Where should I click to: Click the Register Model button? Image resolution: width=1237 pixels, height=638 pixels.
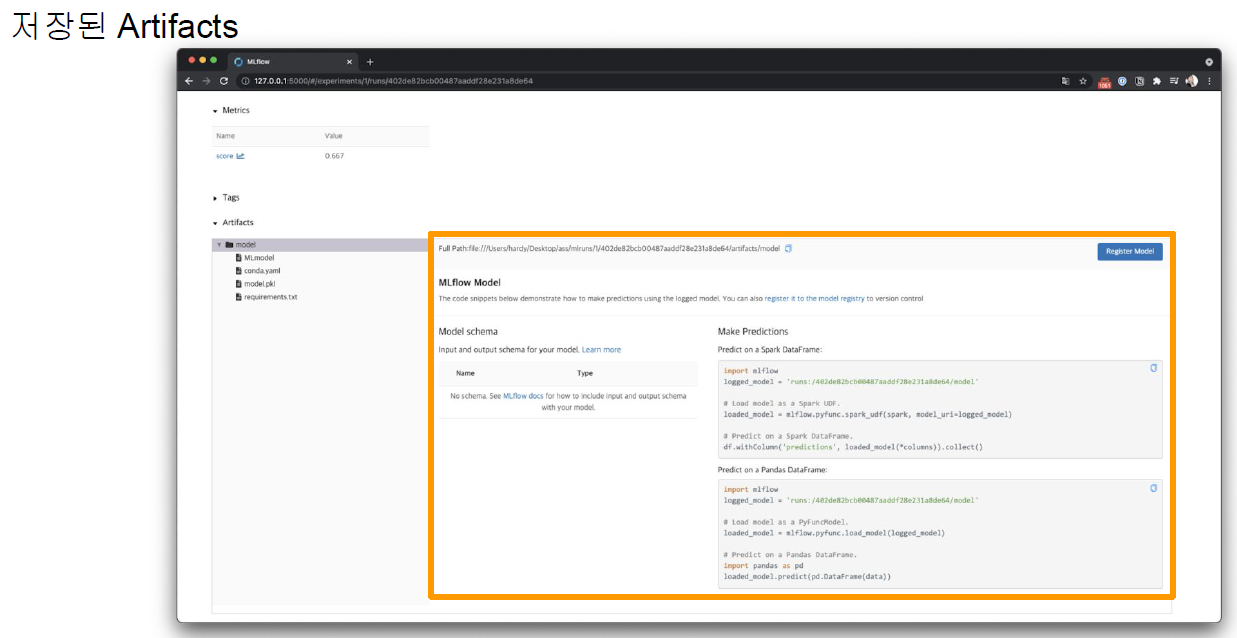tap(1130, 252)
